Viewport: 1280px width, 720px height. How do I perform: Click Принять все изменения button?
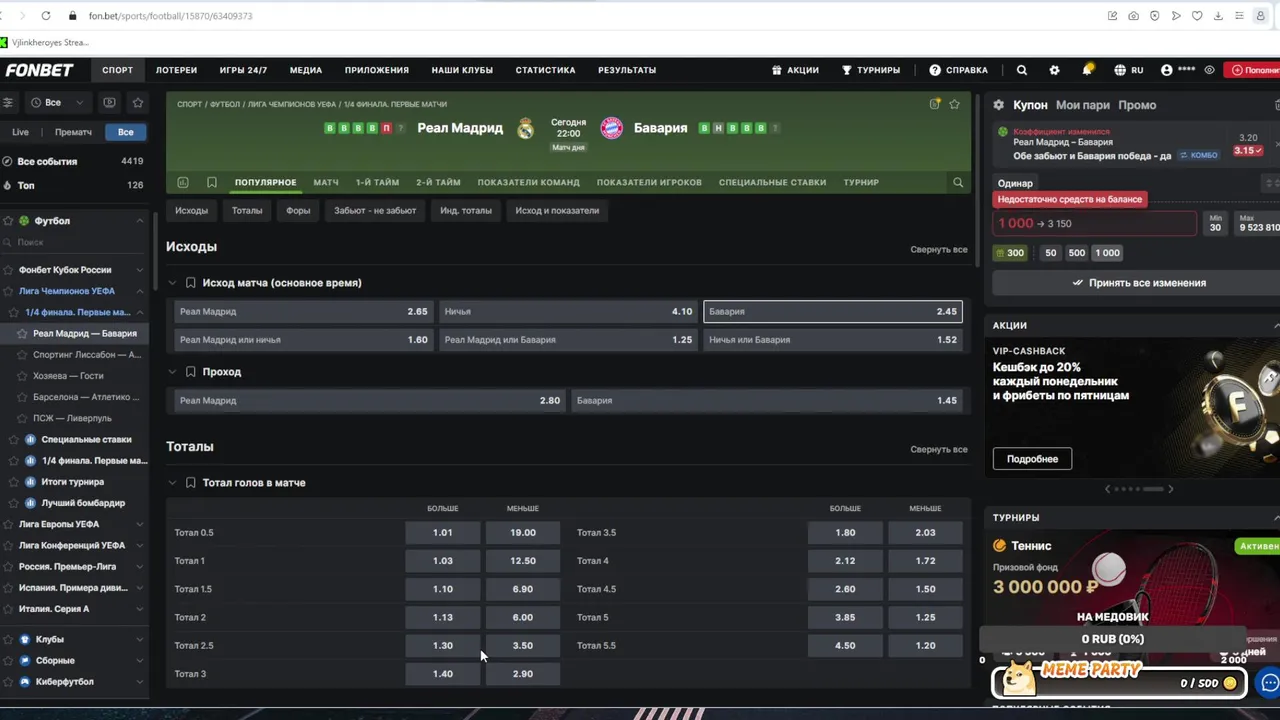tap(1138, 283)
